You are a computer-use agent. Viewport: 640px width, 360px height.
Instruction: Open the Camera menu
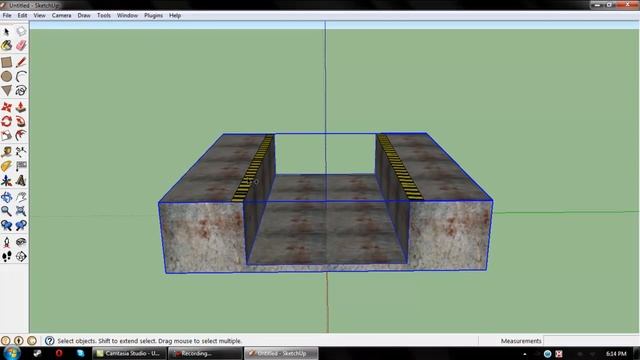point(62,16)
